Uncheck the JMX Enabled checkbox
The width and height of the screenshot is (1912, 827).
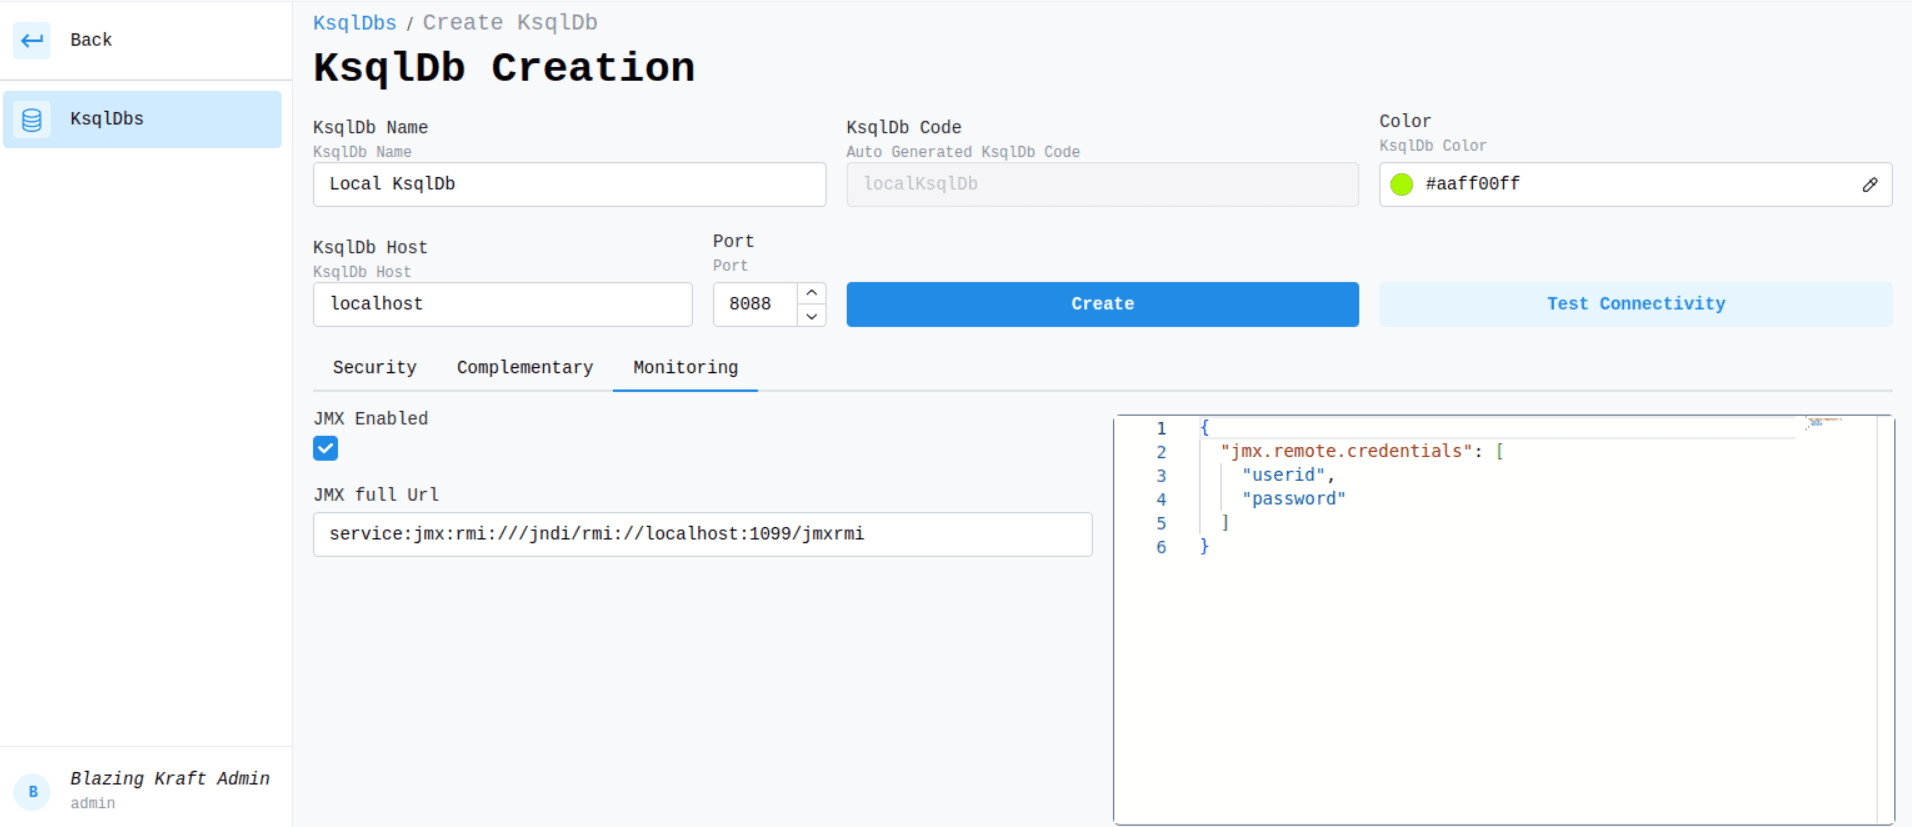326,448
